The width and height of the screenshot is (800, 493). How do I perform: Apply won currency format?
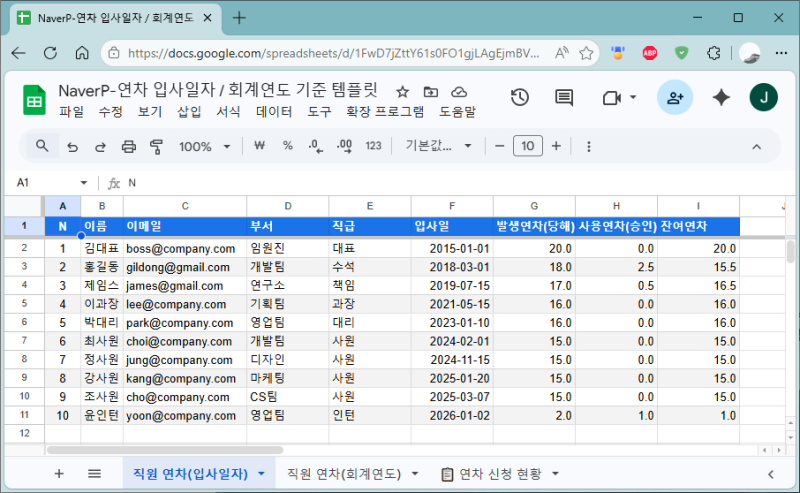click(x=259, y=146)
